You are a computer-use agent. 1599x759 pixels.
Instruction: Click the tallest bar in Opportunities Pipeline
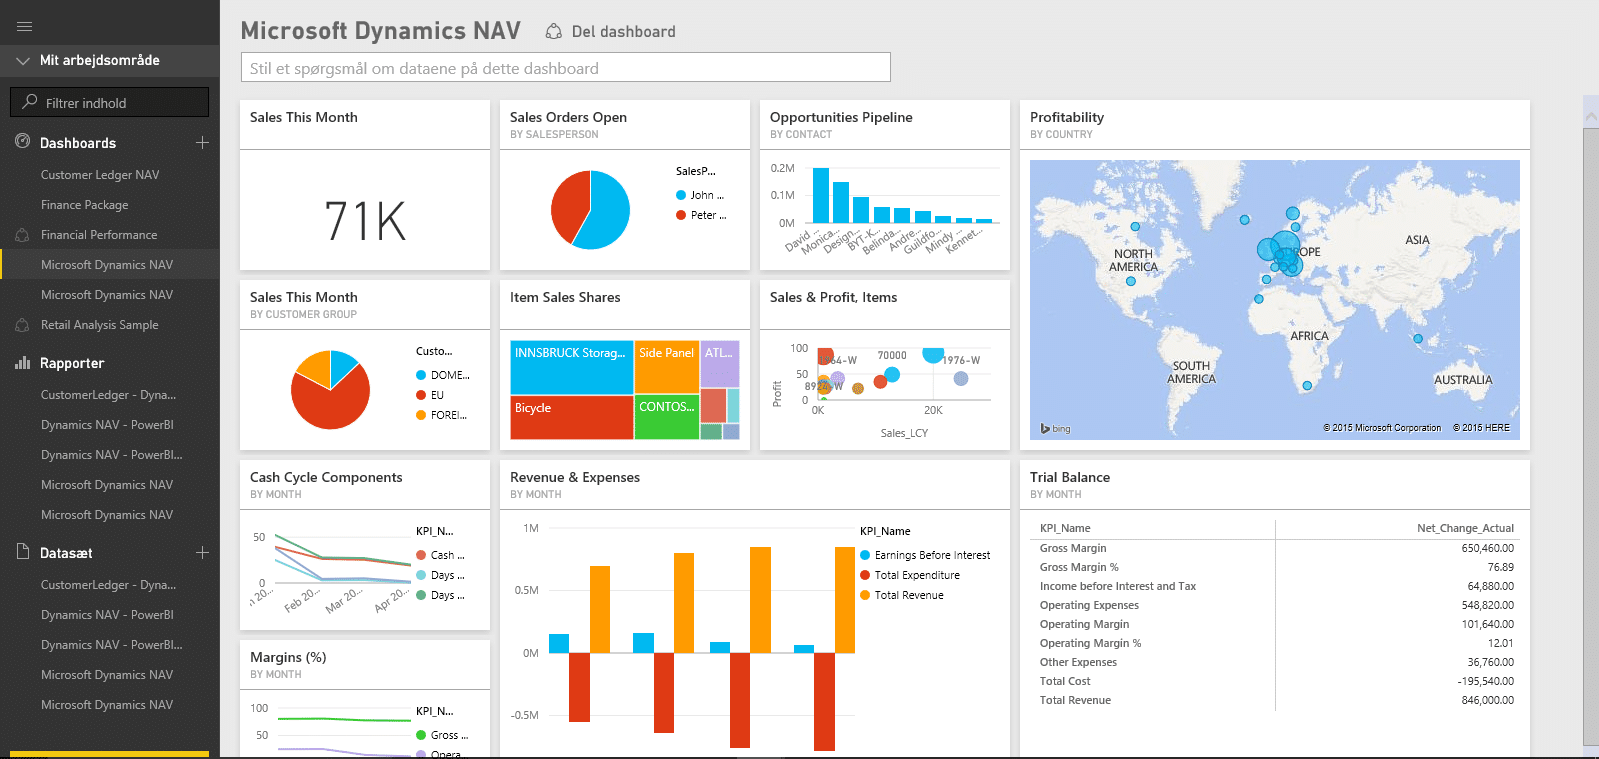[x=821, y=195]
